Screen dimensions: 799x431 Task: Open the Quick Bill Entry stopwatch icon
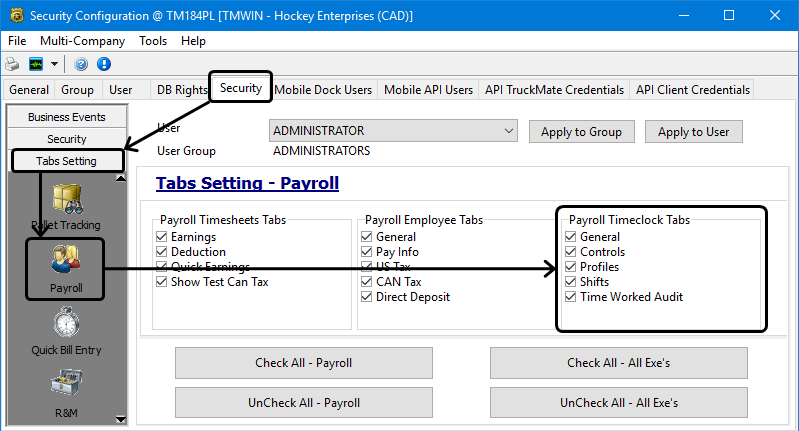point(66,323)
